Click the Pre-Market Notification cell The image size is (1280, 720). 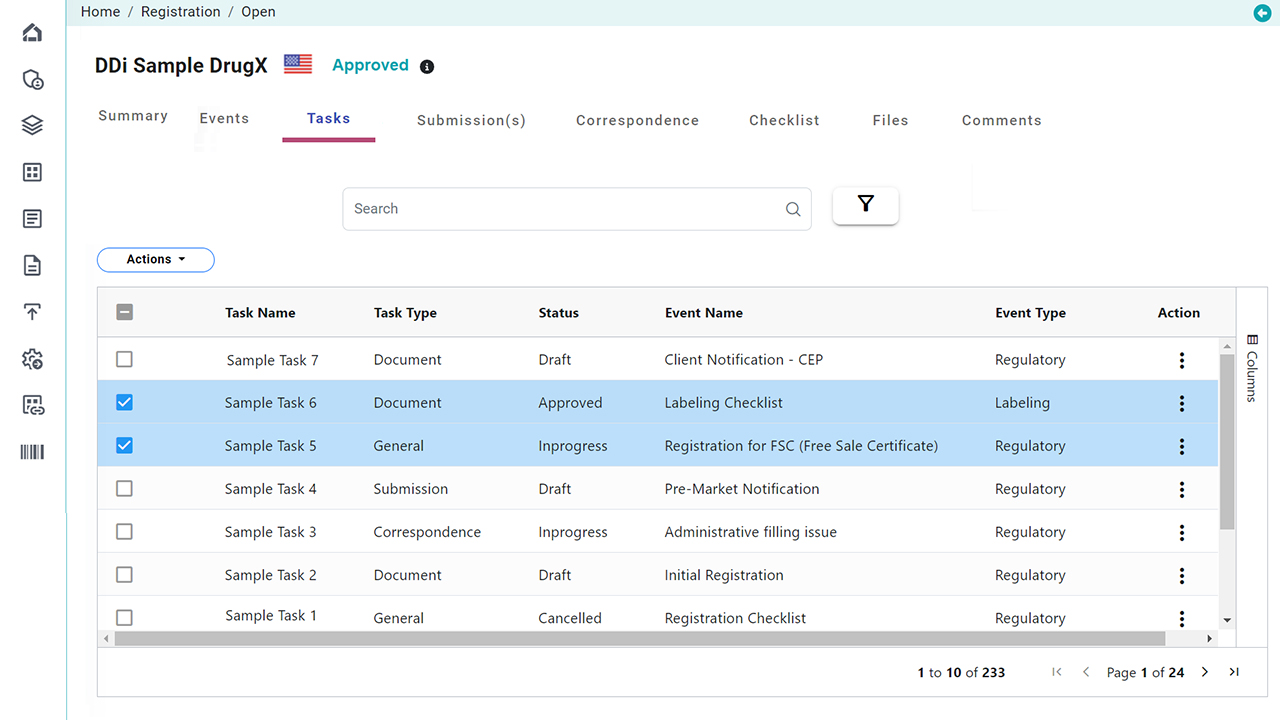pyautogui.click(x=741, y=489)
